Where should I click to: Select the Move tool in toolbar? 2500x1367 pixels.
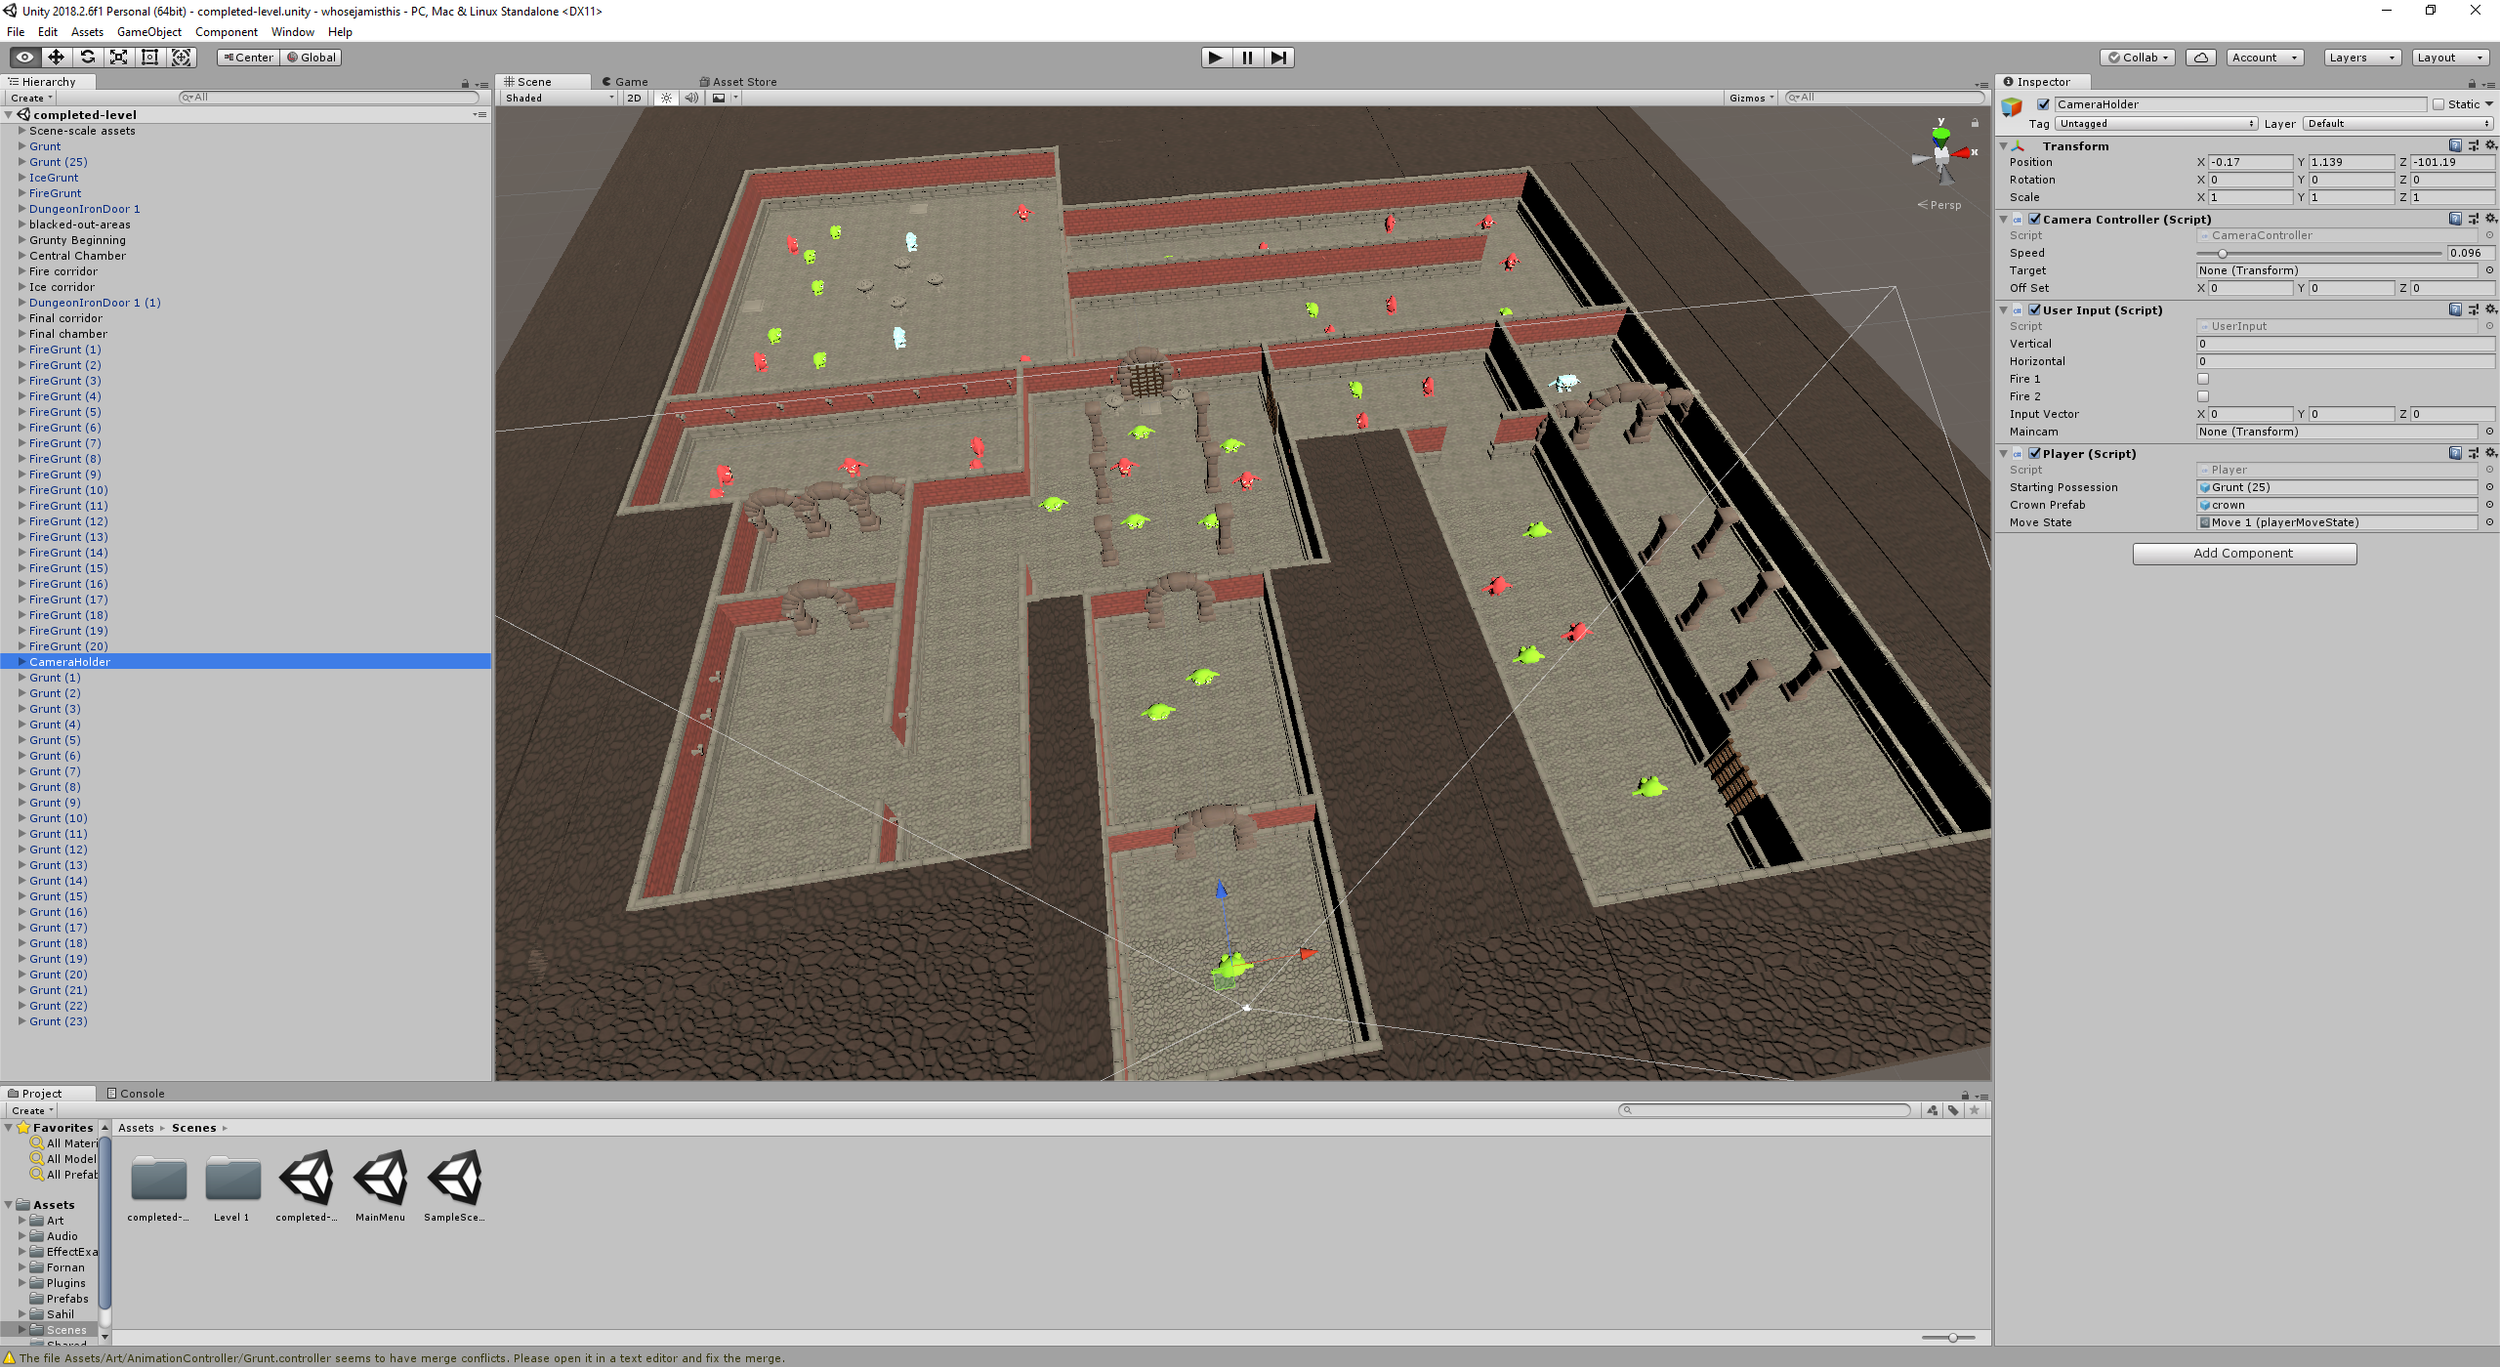[x=56, y=57]
